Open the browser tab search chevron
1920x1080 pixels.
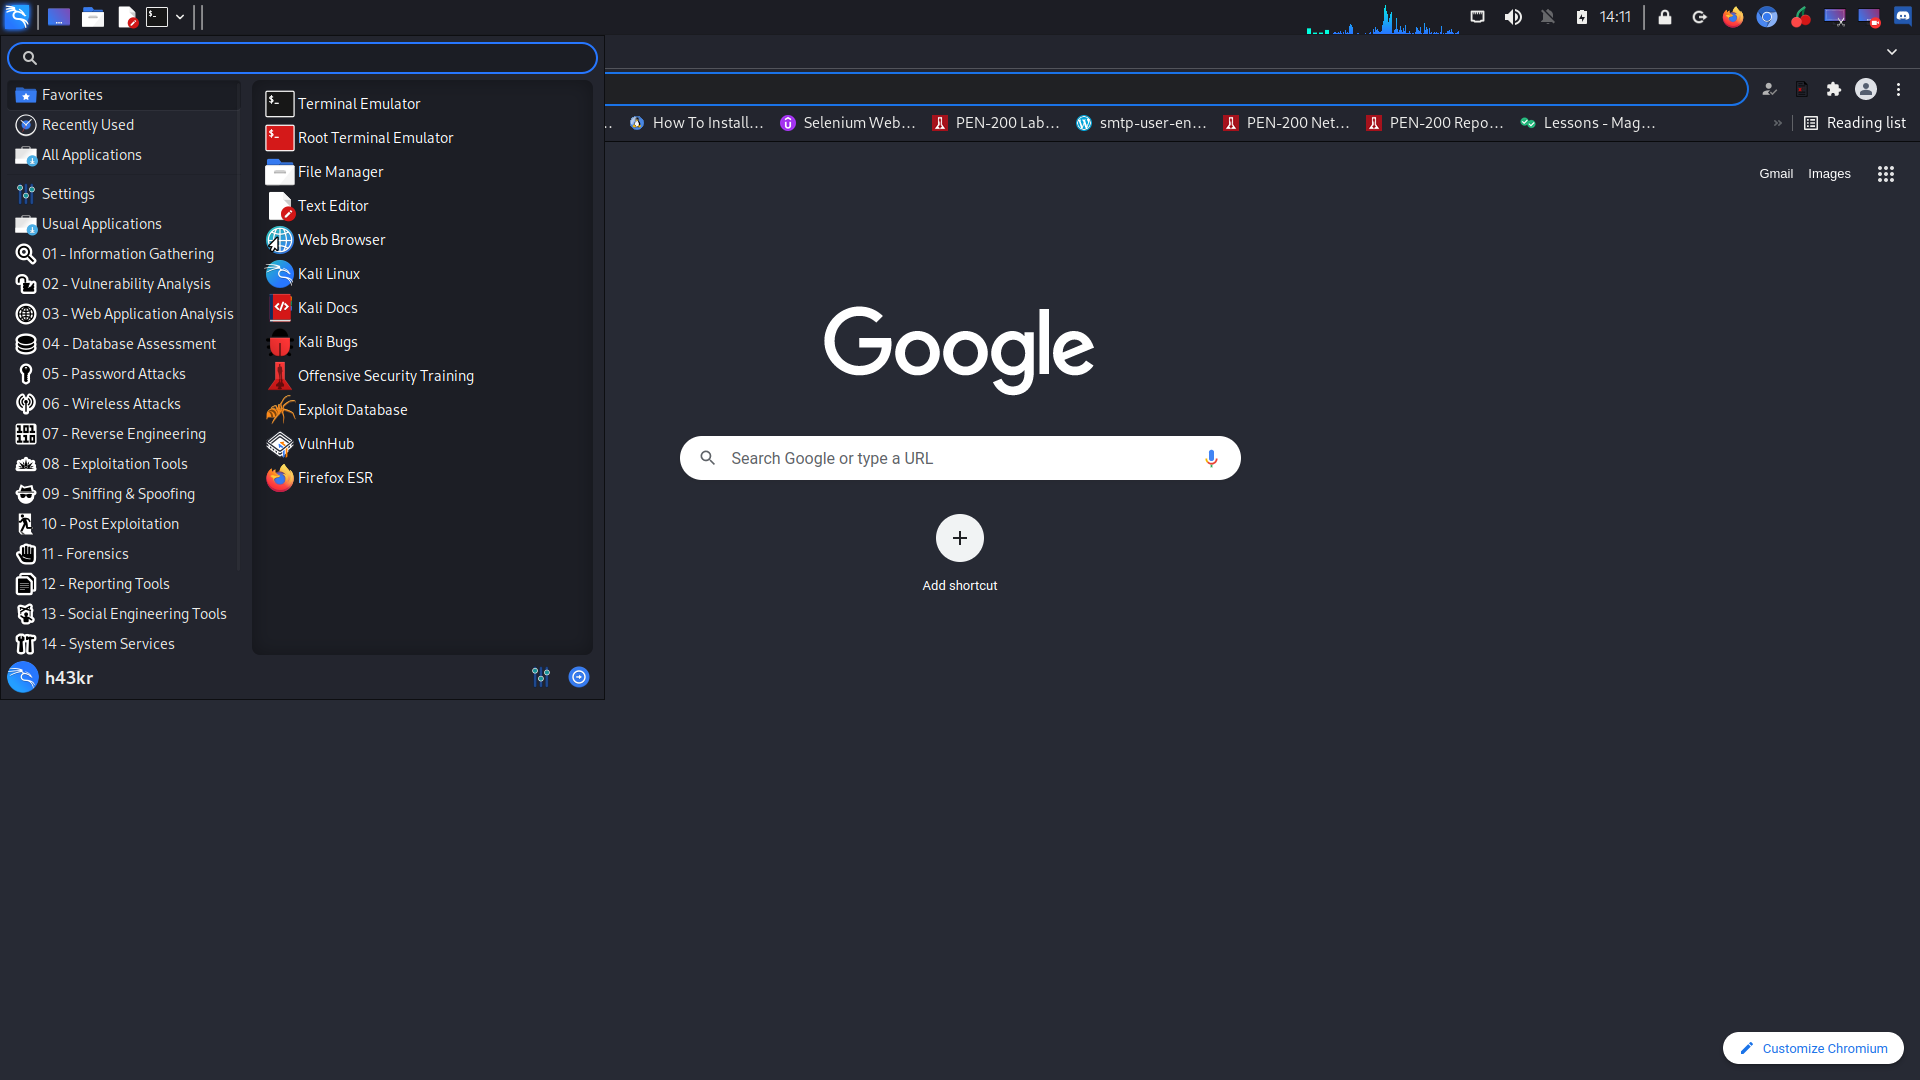[x=1891, y=52]
